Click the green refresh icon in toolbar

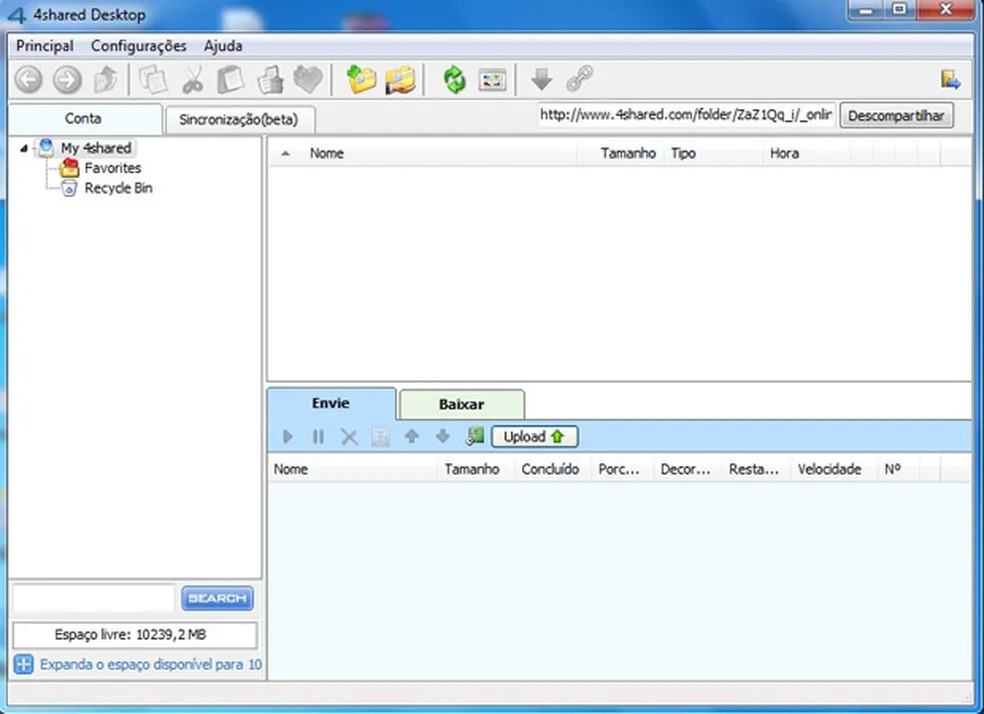pos(455,80)
